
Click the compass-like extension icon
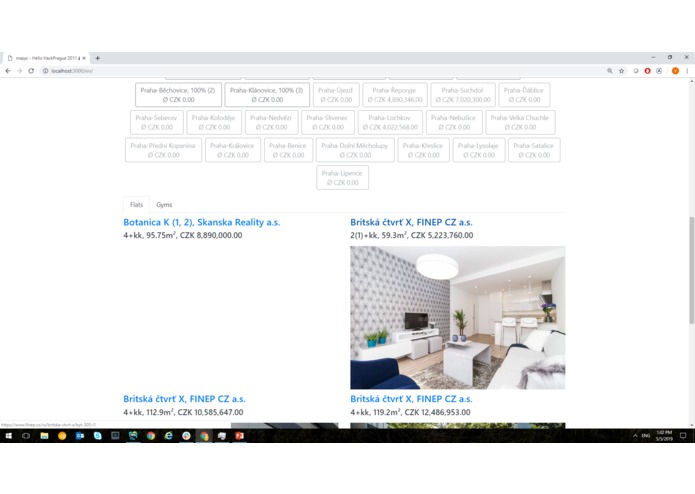(x=659, y=71)
